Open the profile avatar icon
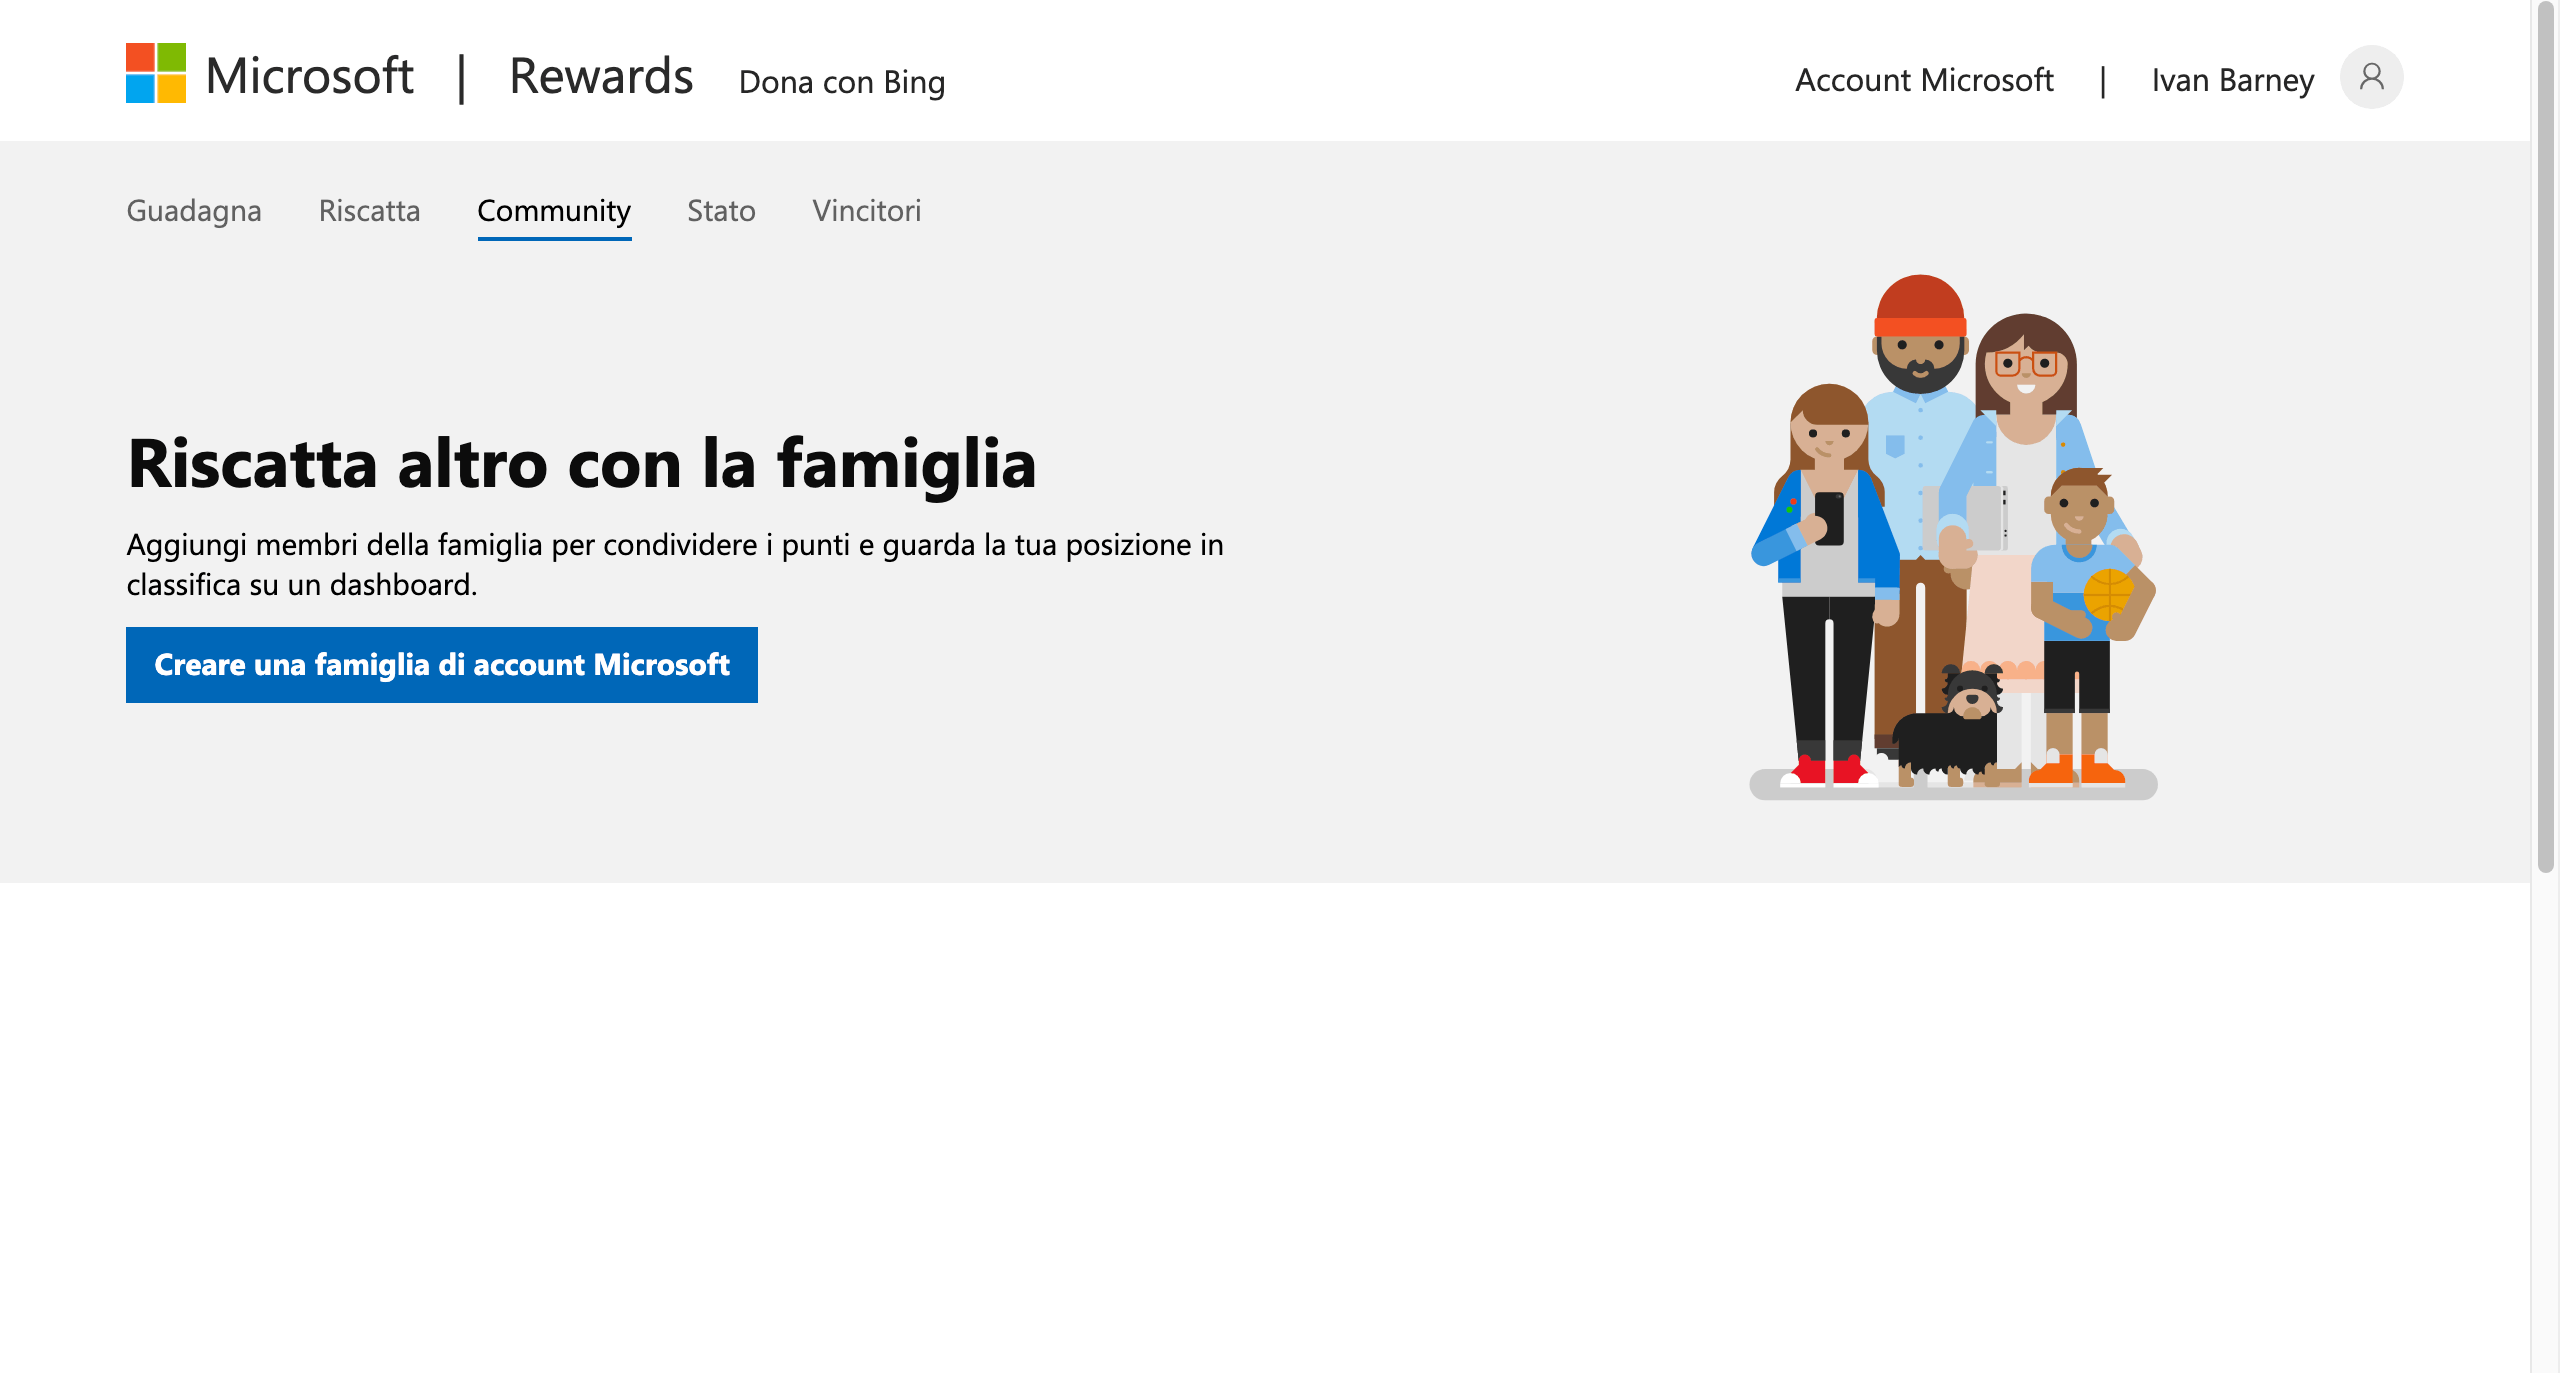This screenshot has width=2560, height=1373. [2370, 77]
